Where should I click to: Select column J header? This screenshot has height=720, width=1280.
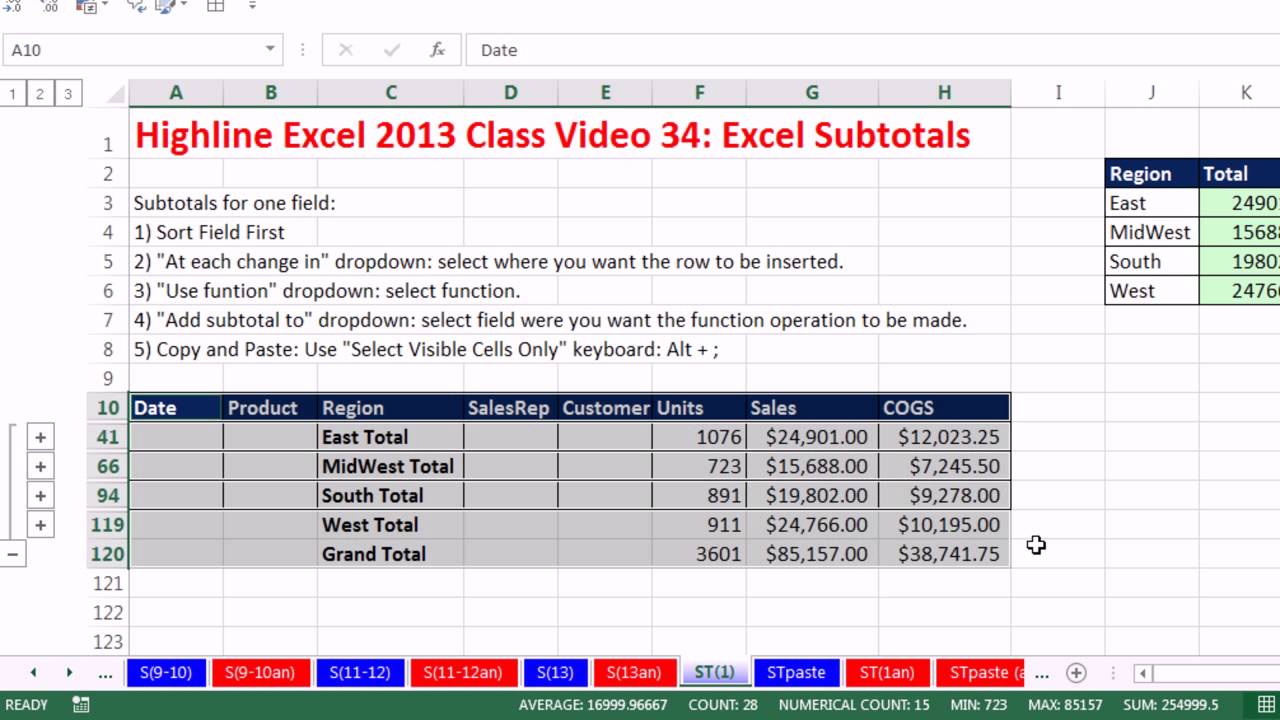(x=1152, y=93)
